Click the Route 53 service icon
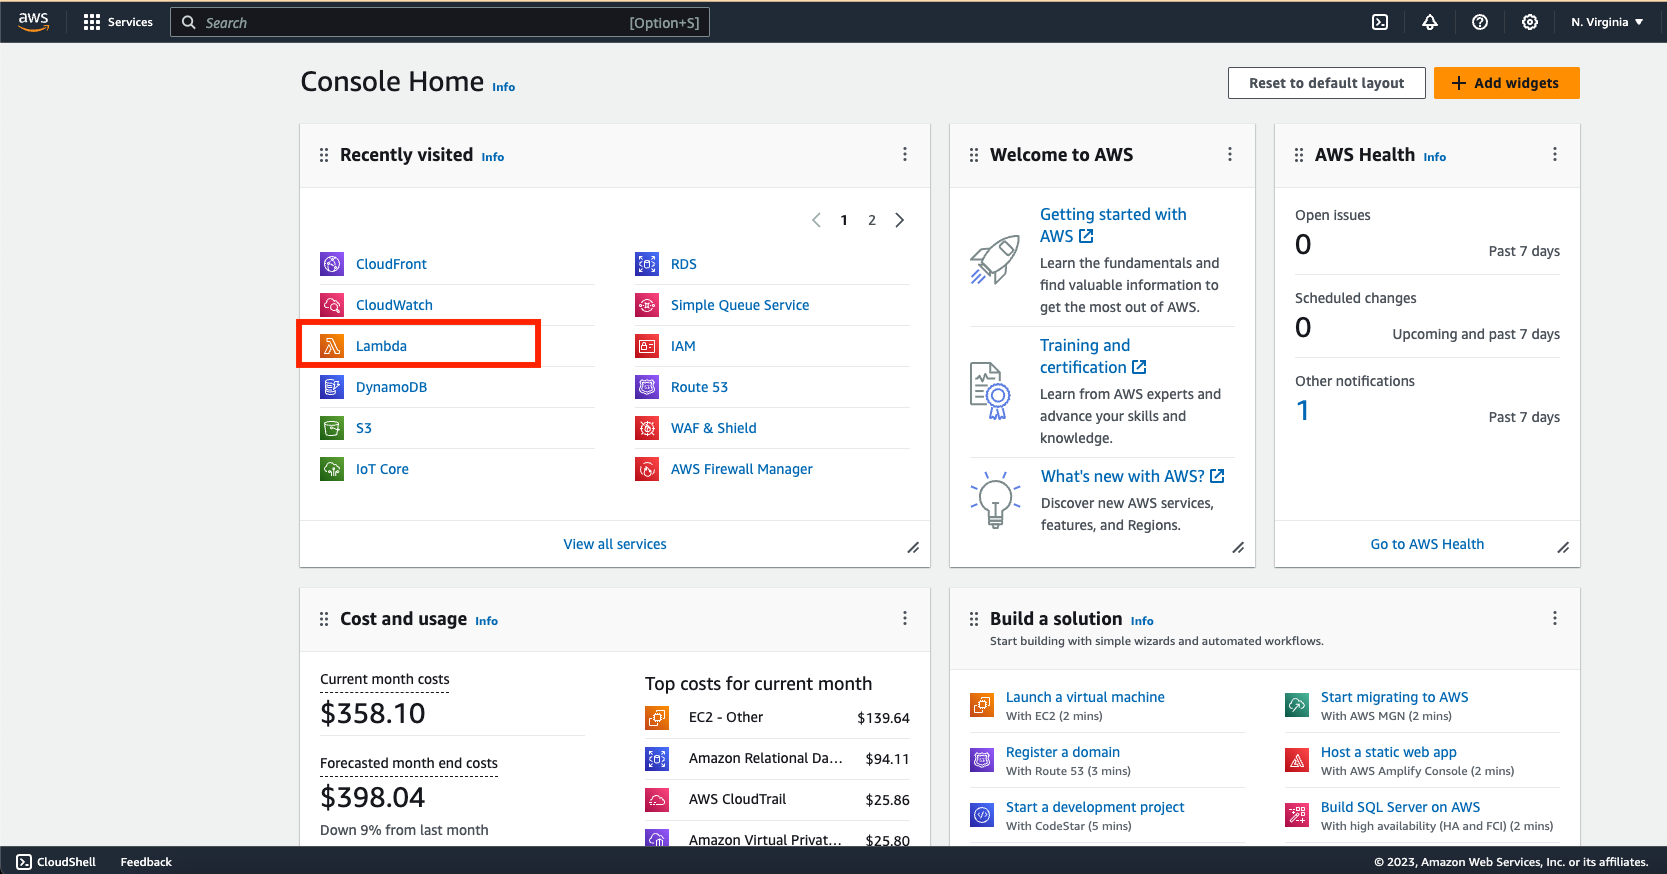This screenshot has height=874, width=1667. click(647, 387)
